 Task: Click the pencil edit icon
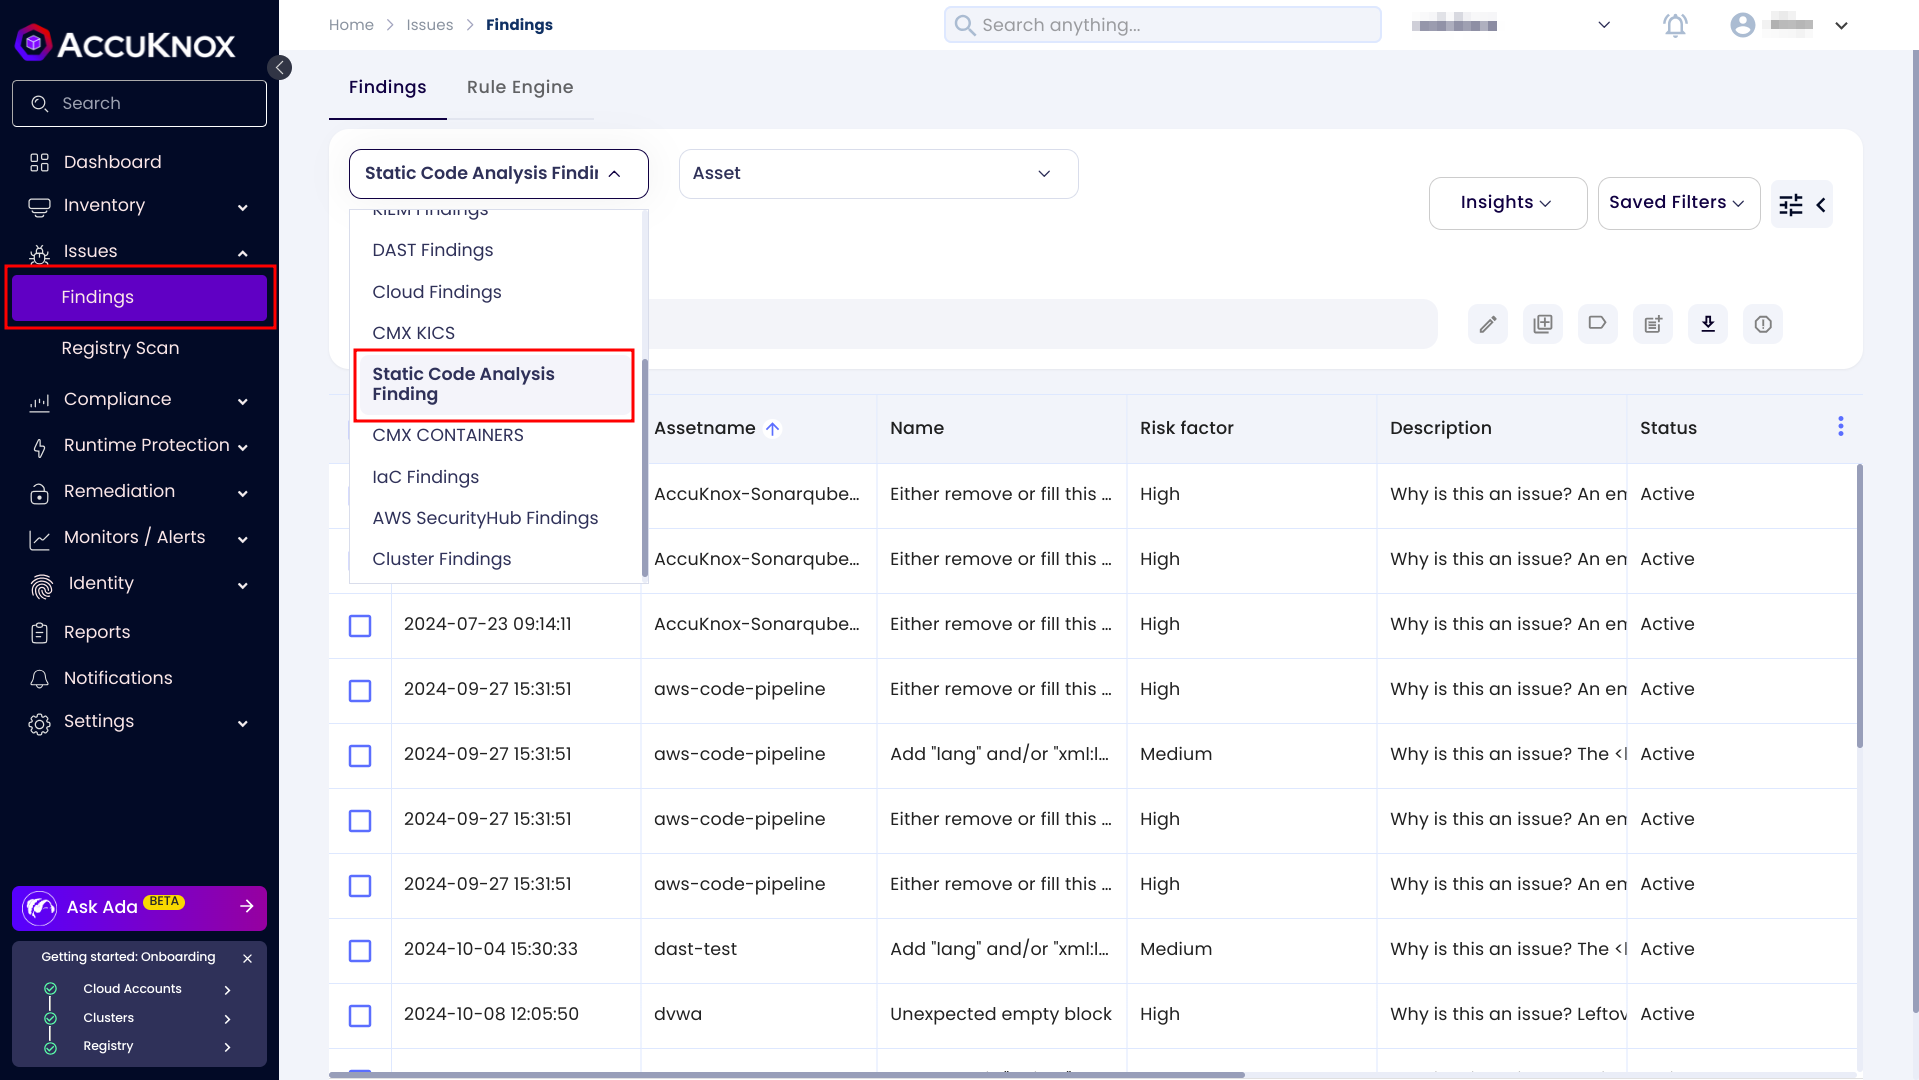pyautogui.click(x=1488, y=324)
